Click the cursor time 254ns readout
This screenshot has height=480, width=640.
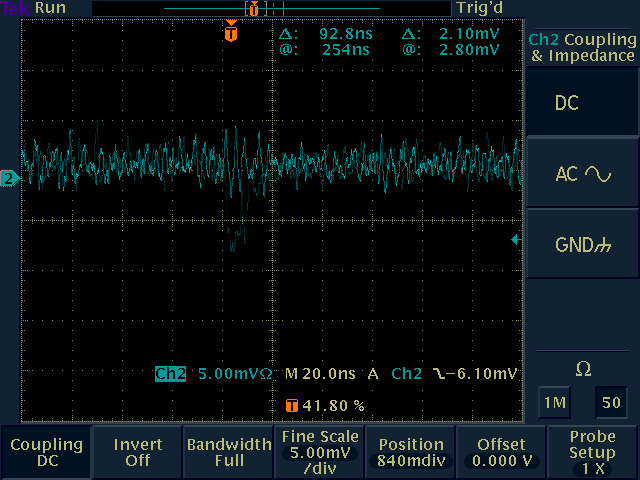[x=345, y=50]
